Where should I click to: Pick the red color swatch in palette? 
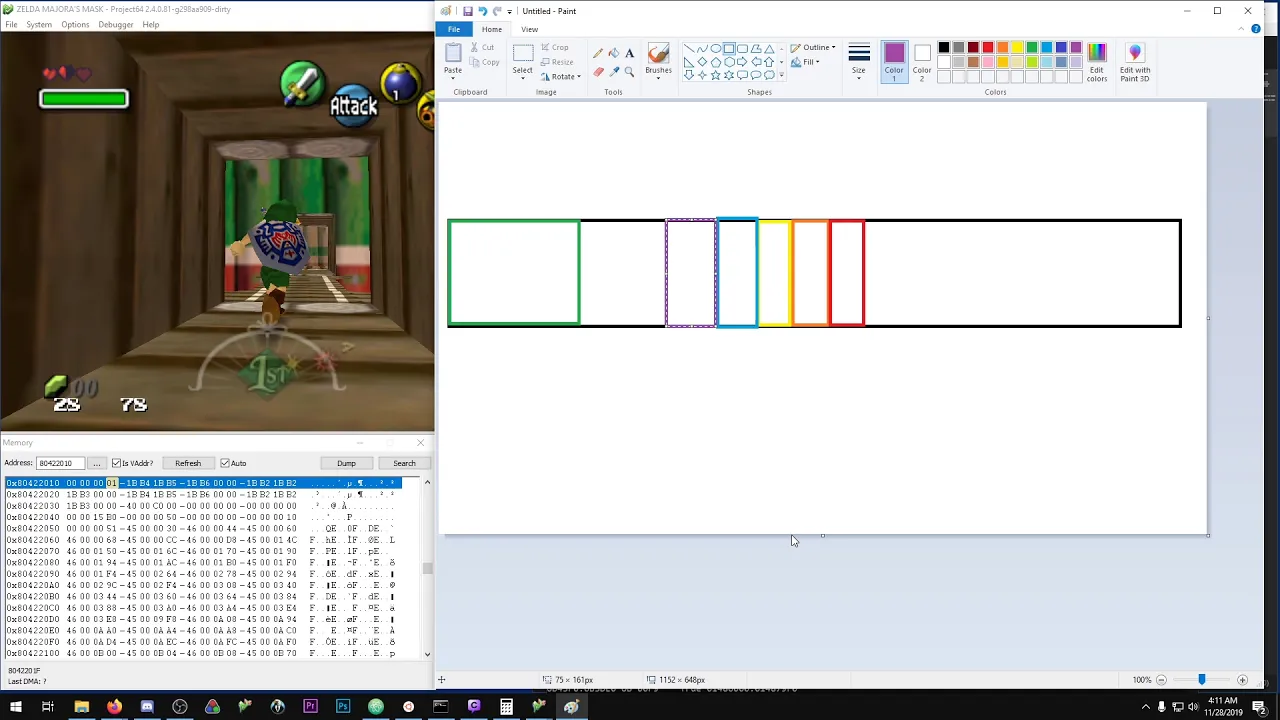pos(988,47)
